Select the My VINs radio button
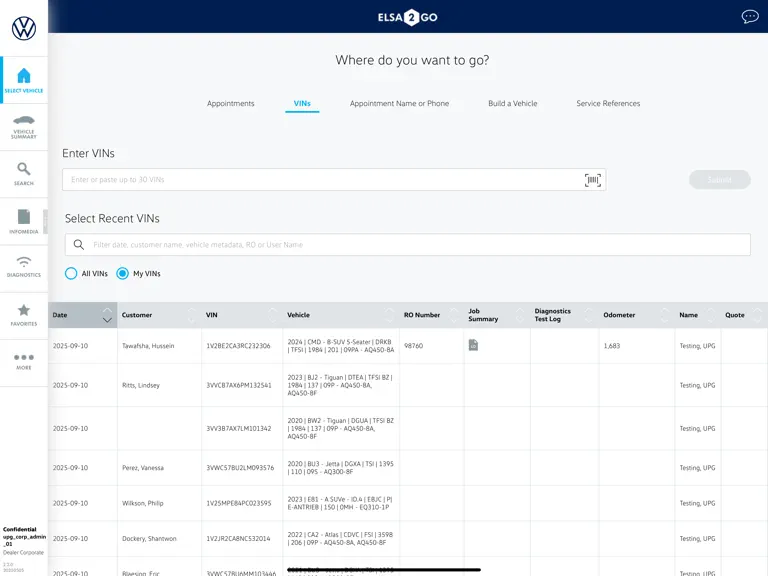Viewport: 768px width, 576px height. (122, 273)
